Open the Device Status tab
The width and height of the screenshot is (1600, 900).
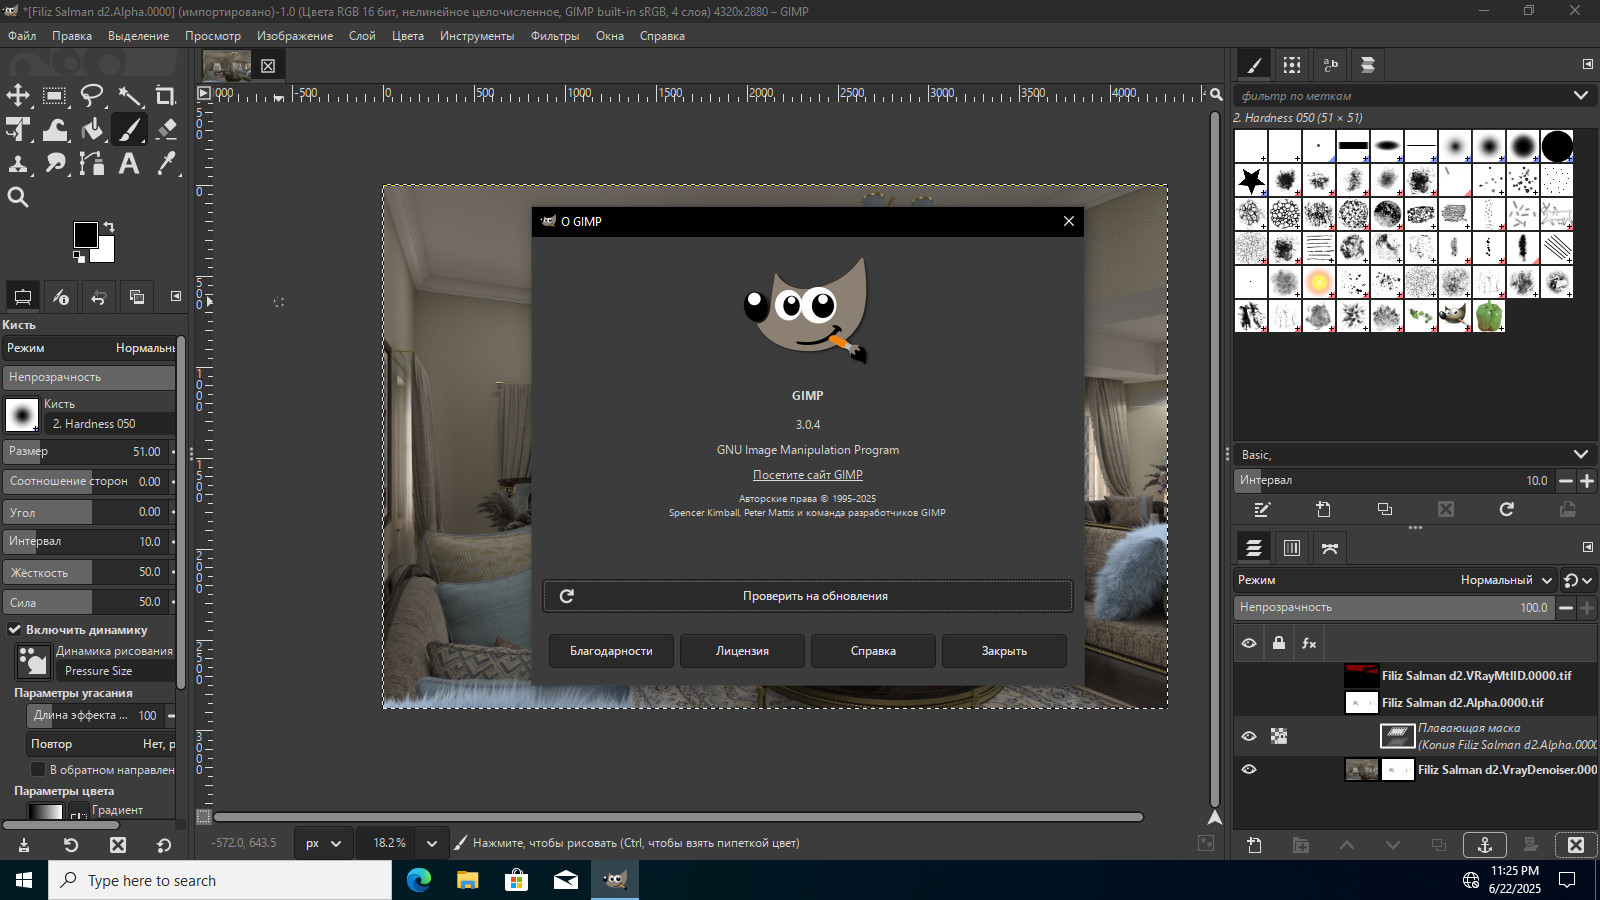[61, 297]
